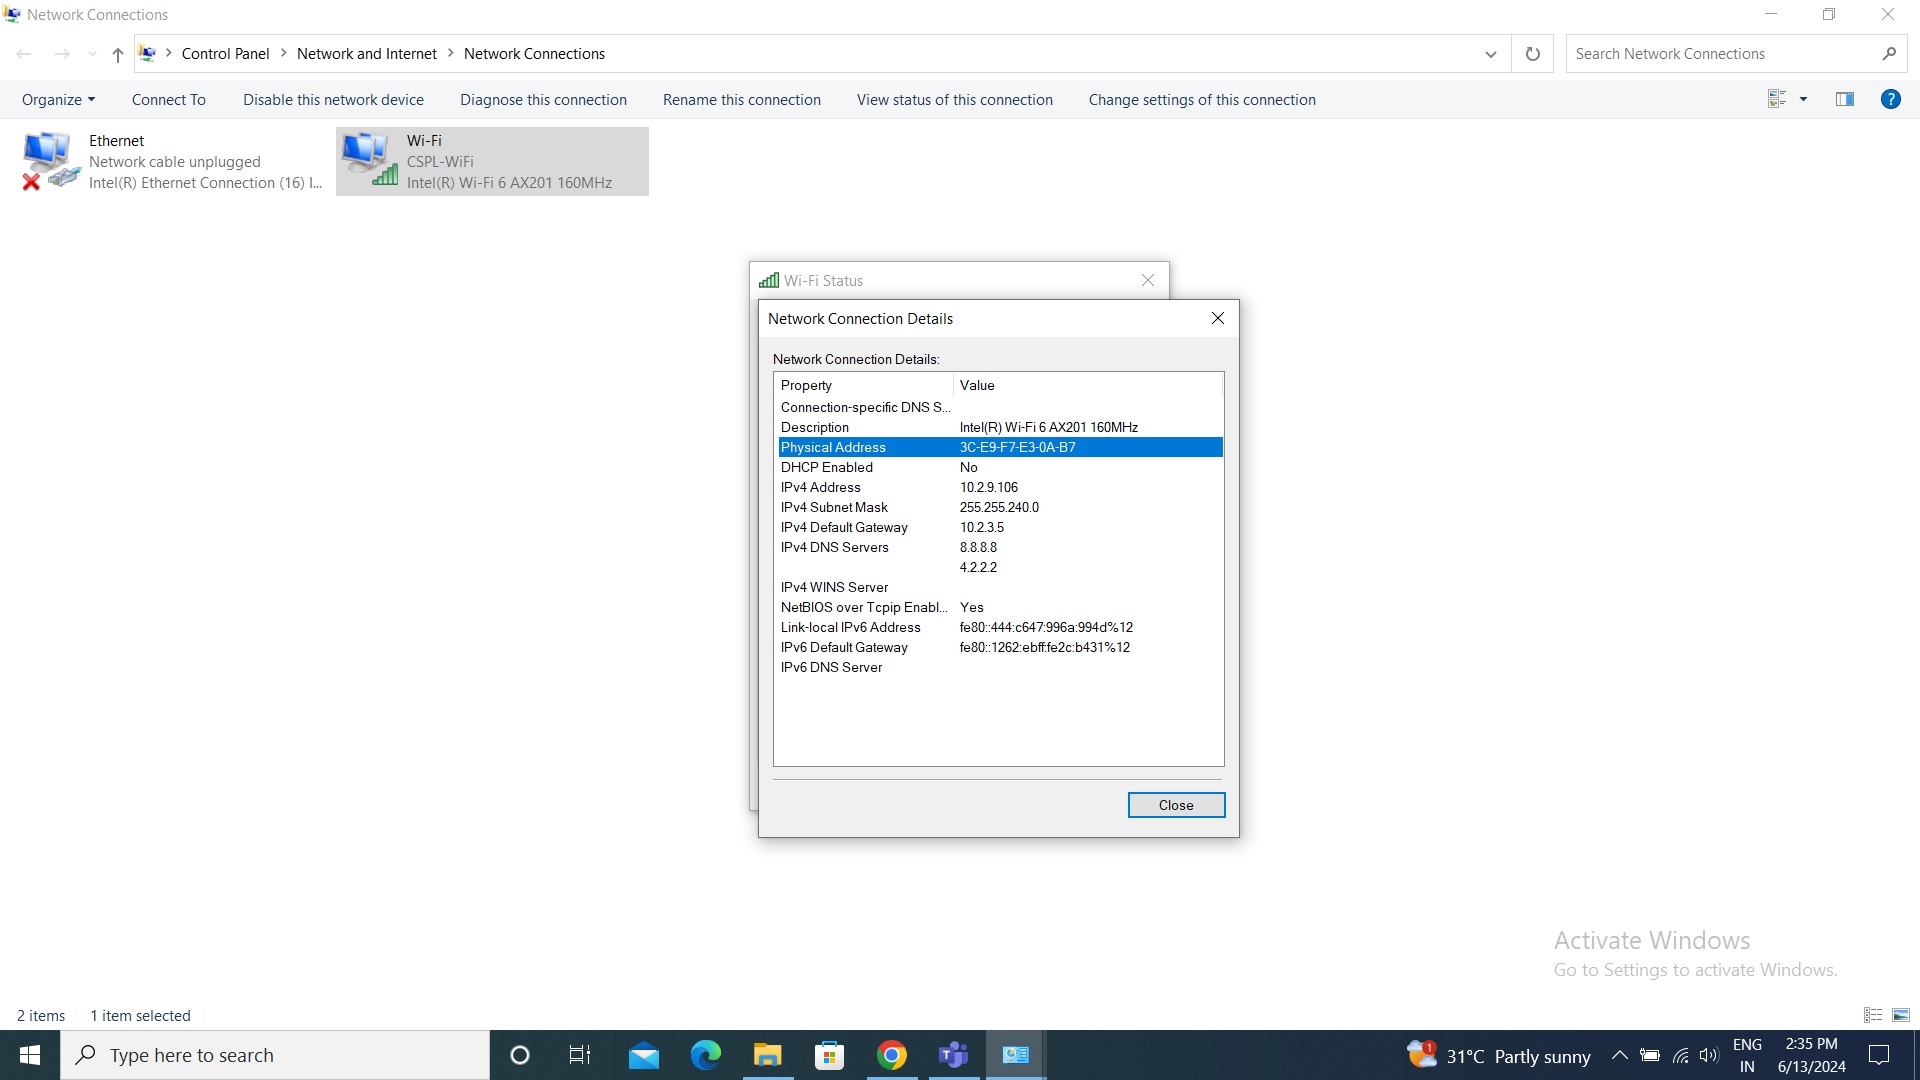Image resolution: width=1920 pixels, height=1080 pixels.
Task: Switch to details view in status bar
Action: (1873, 1015)
